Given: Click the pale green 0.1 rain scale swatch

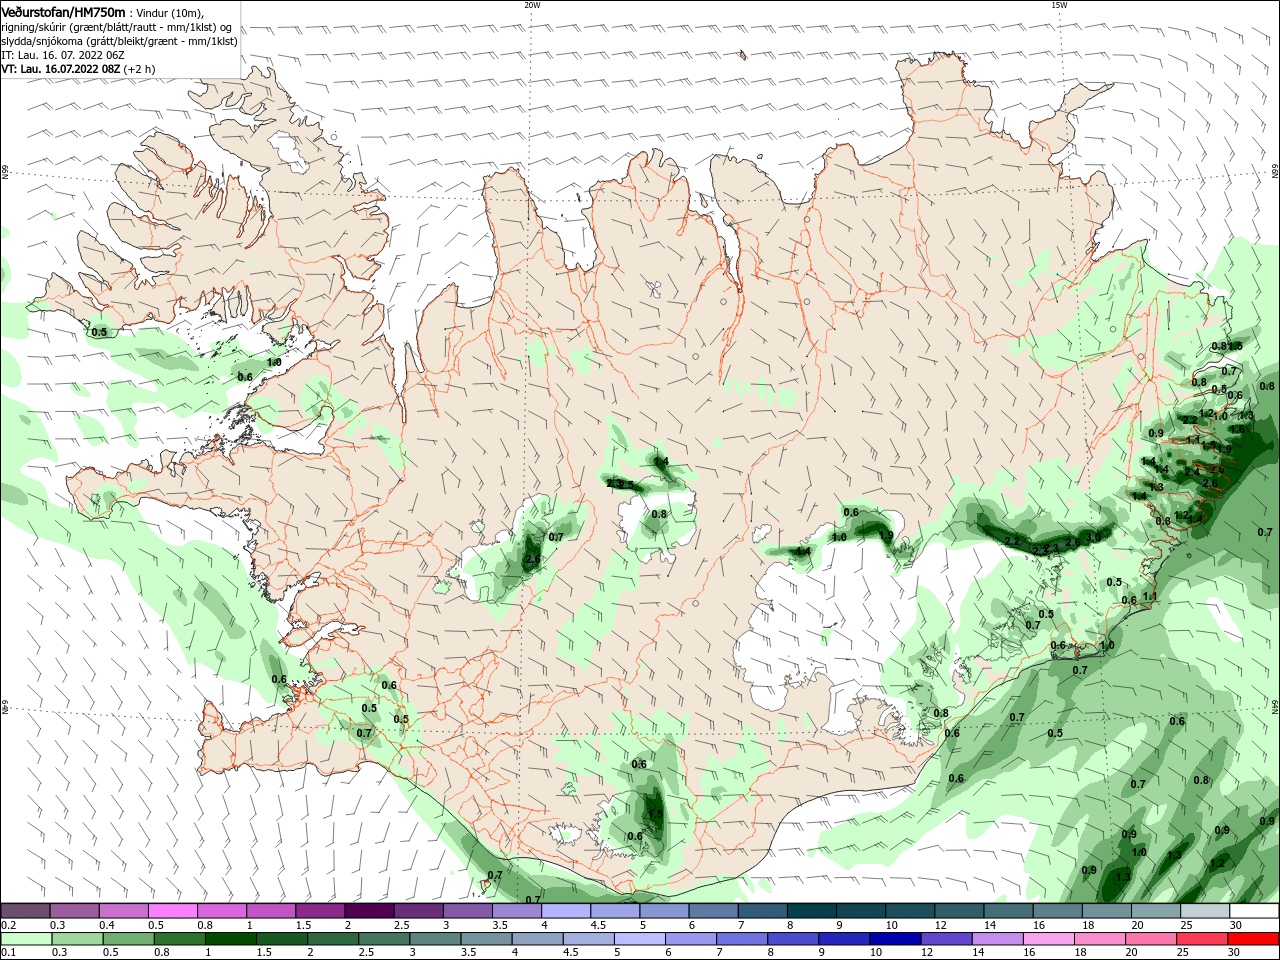Looking at the screenshot, I should coord(25,939).
